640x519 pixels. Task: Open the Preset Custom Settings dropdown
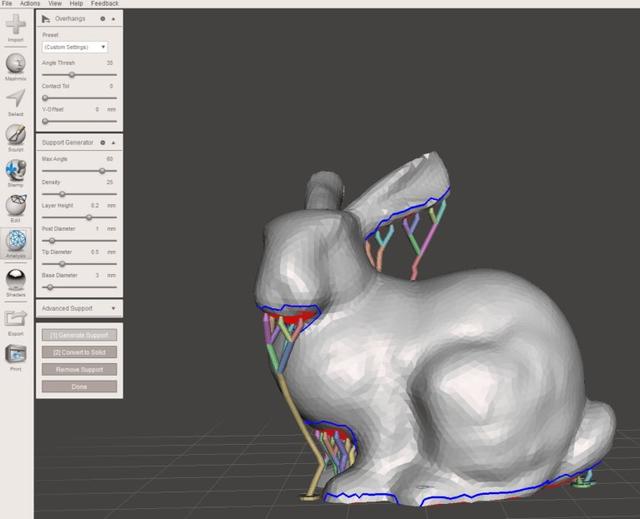[75, 47]
